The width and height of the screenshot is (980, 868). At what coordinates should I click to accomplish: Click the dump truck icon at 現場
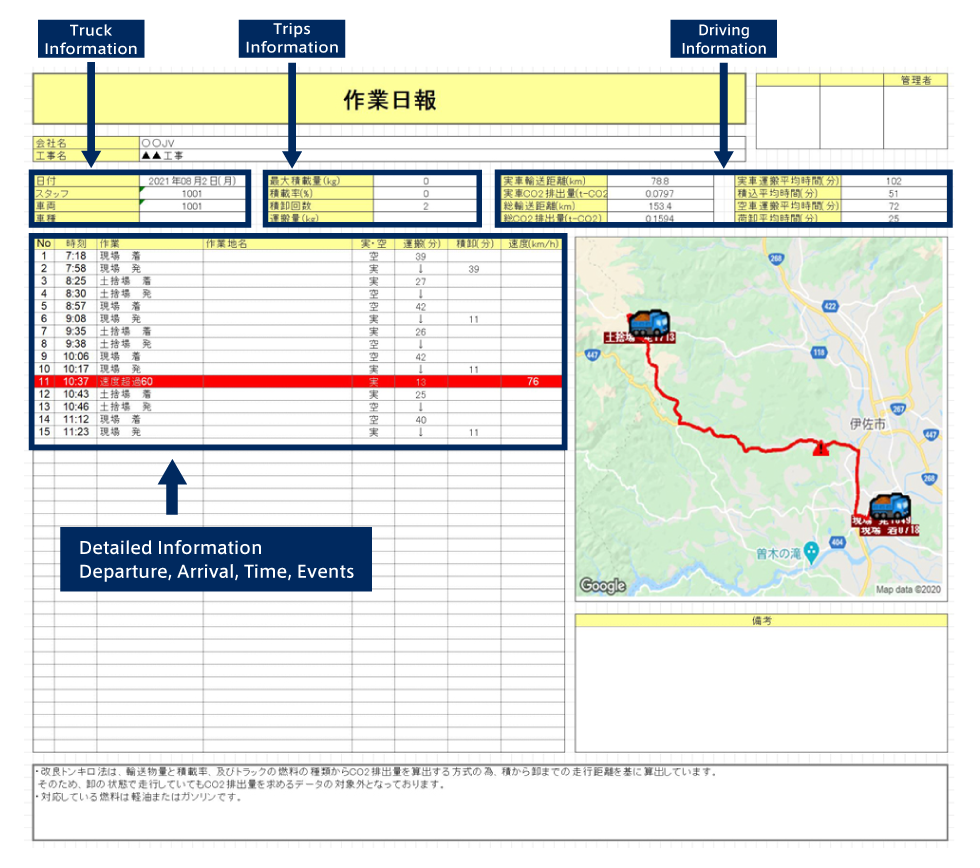click(x=888, y=507)
